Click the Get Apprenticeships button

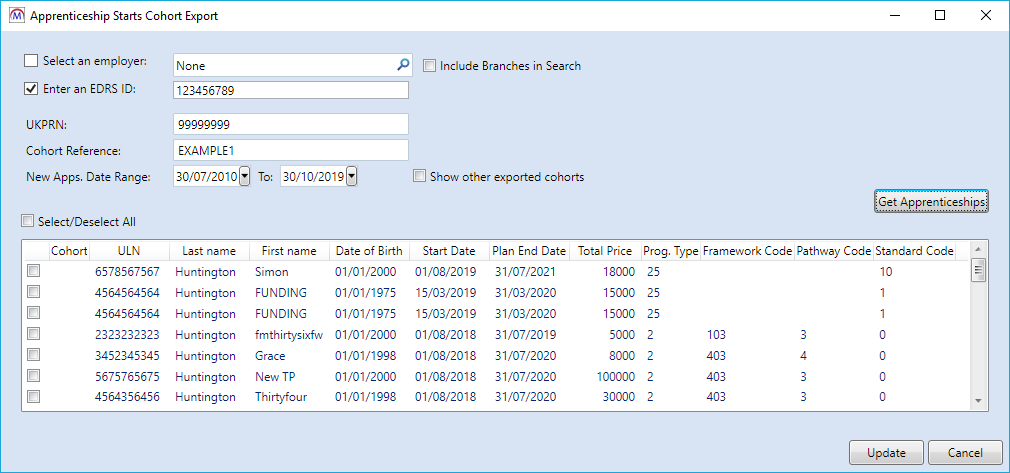(x=931, y=202)
